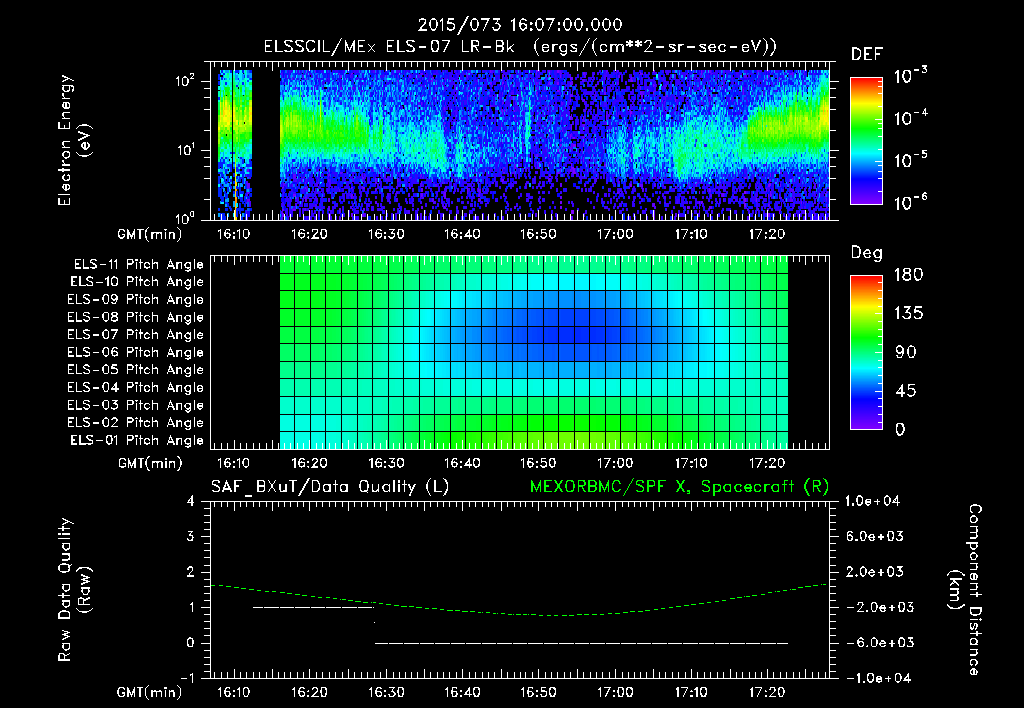
Task: Select the ELS-08 Pitch Angle row label
Action: tap(136, 317)
